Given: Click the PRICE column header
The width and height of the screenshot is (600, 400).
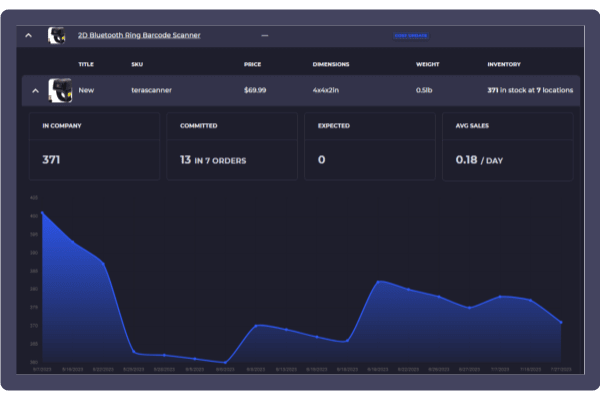Looking at the screenshot, I should tap(253, 64).
